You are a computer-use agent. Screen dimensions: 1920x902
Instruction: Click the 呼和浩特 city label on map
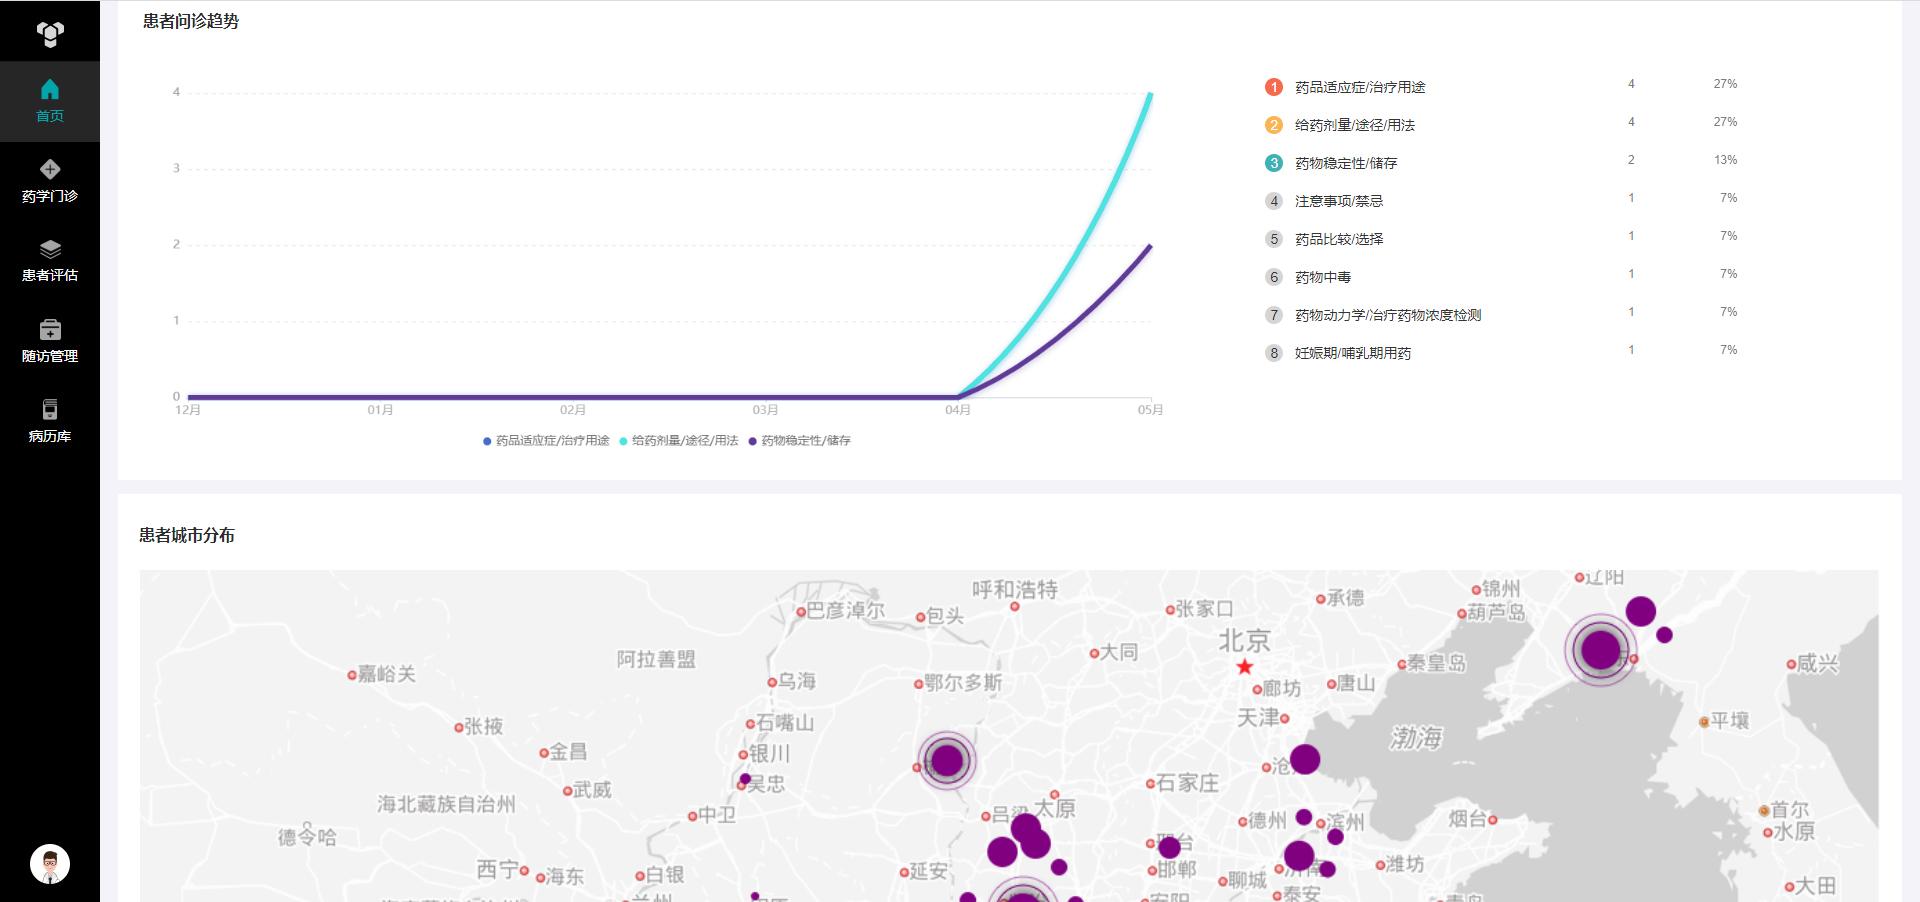(x=1014, y=590)
